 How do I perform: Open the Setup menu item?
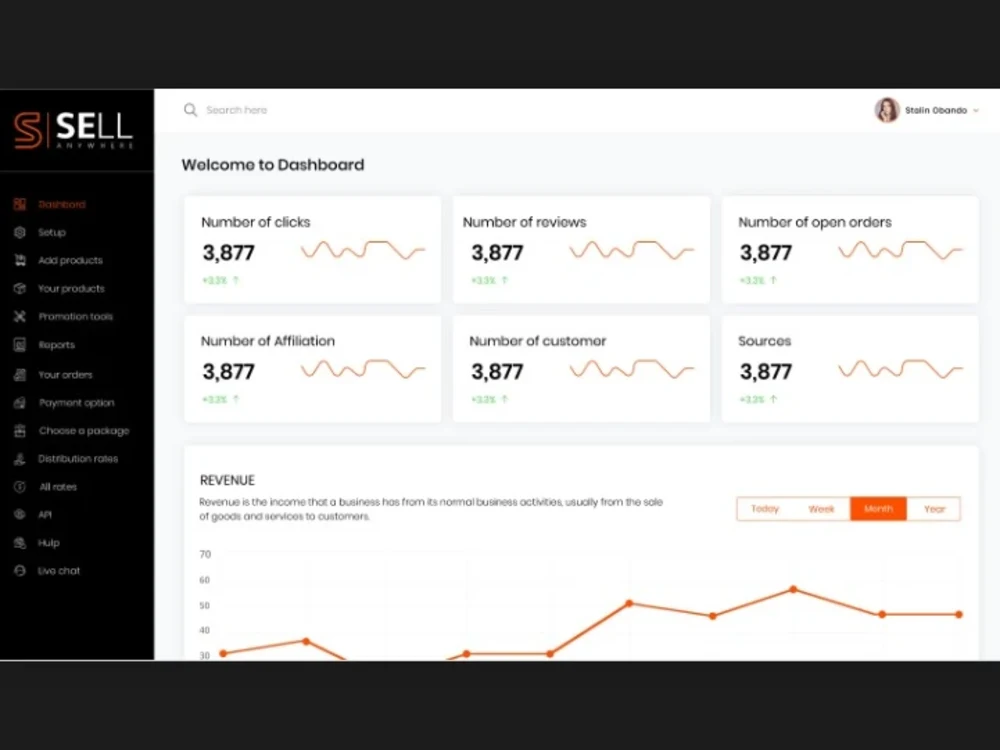[52, 232]
